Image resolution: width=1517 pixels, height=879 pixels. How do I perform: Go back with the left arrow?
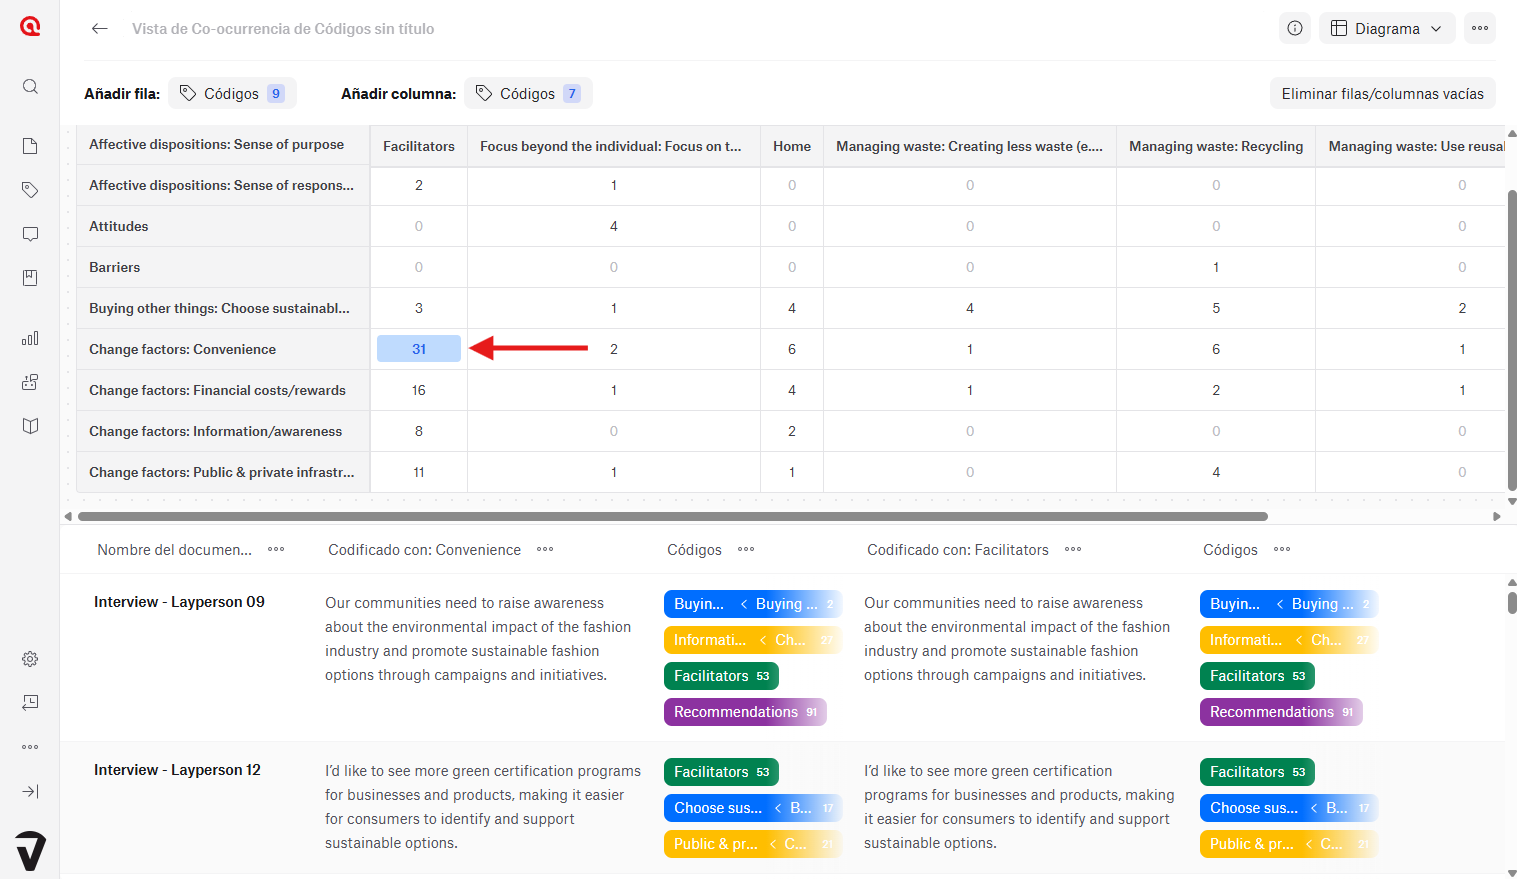pos(99,29)
